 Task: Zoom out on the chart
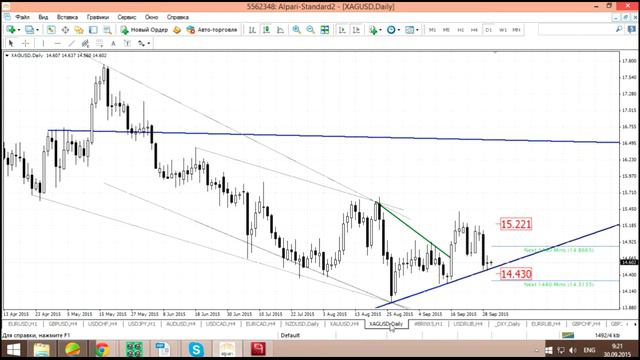(311, 30)
